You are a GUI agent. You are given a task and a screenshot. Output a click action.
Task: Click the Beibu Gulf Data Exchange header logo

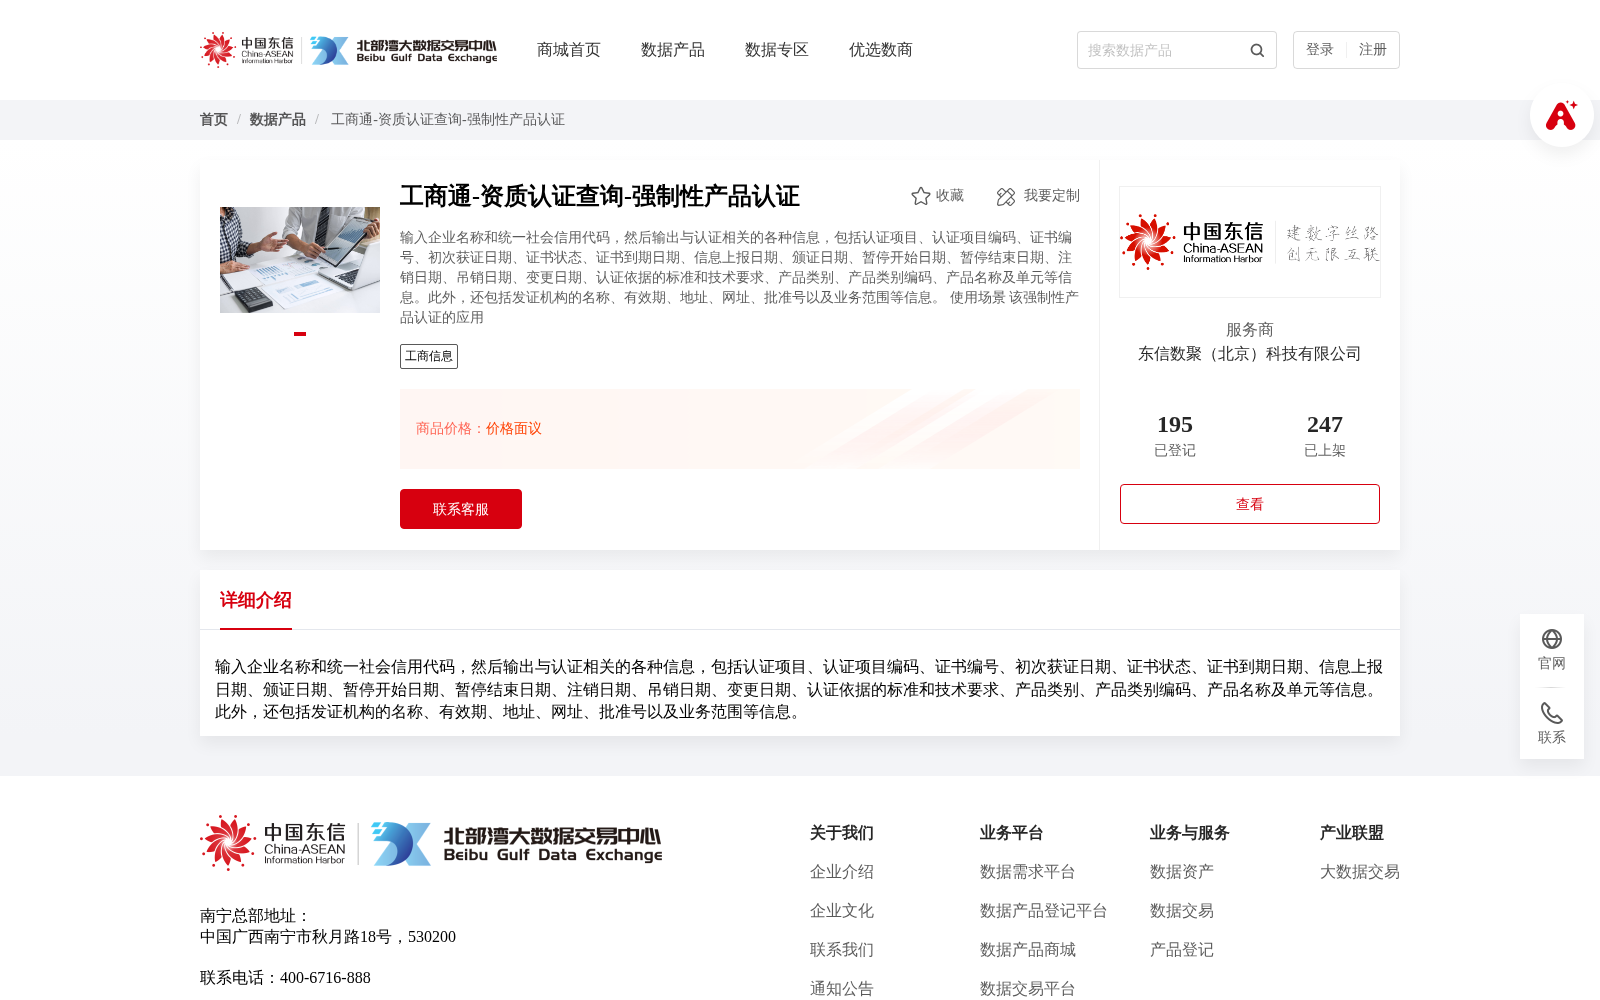coord(403,50)
